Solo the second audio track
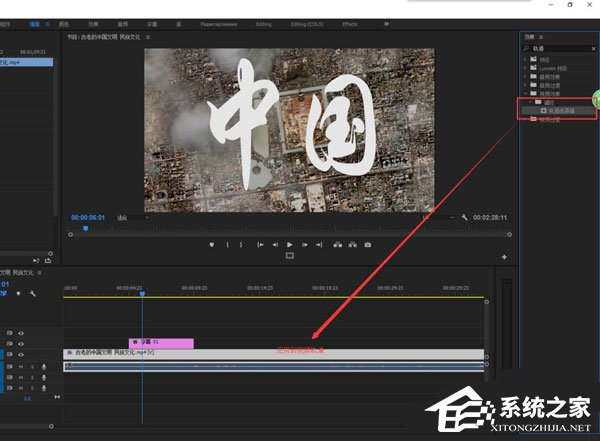The width and height of the screenshot is (600, 441). (32, 377)
